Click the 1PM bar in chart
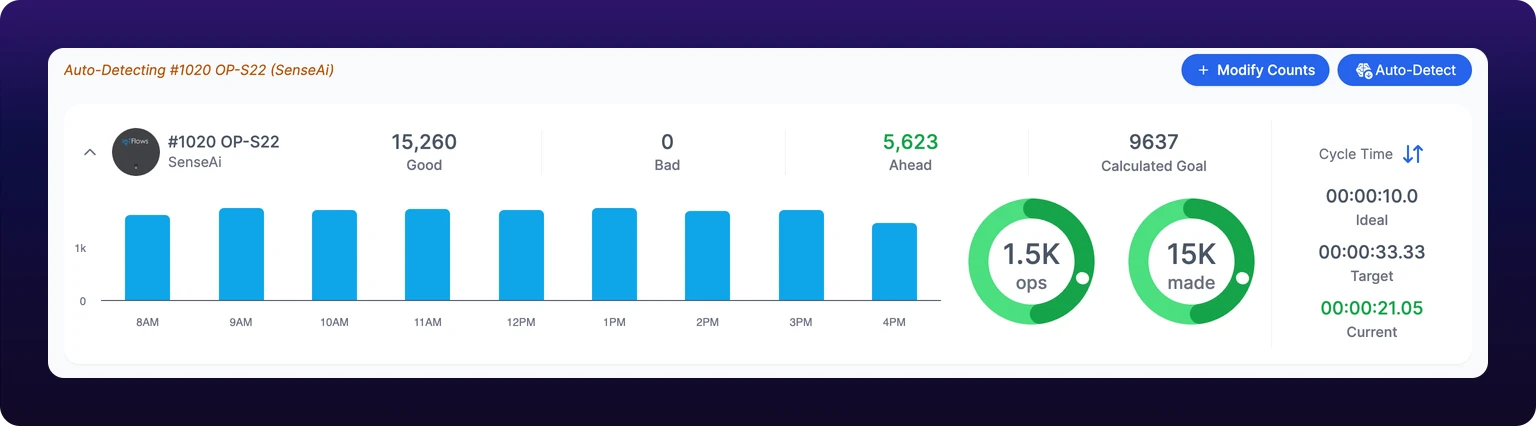 614,254
